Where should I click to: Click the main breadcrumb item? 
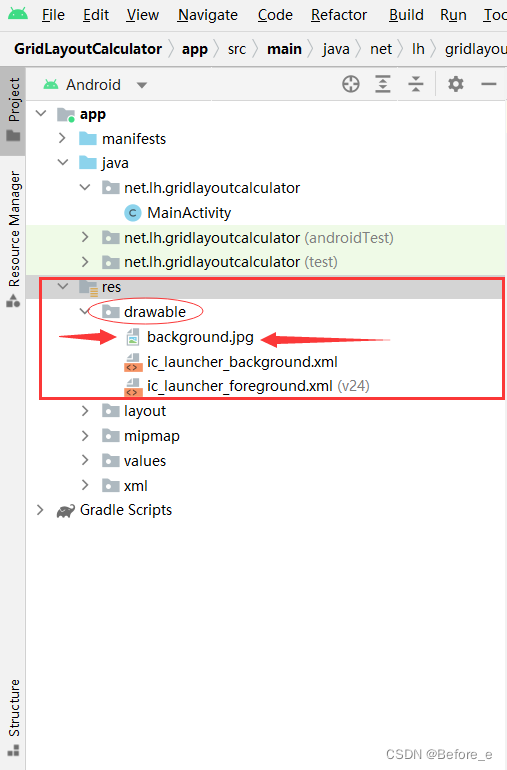pyautogui.click(x=284, y=49)
